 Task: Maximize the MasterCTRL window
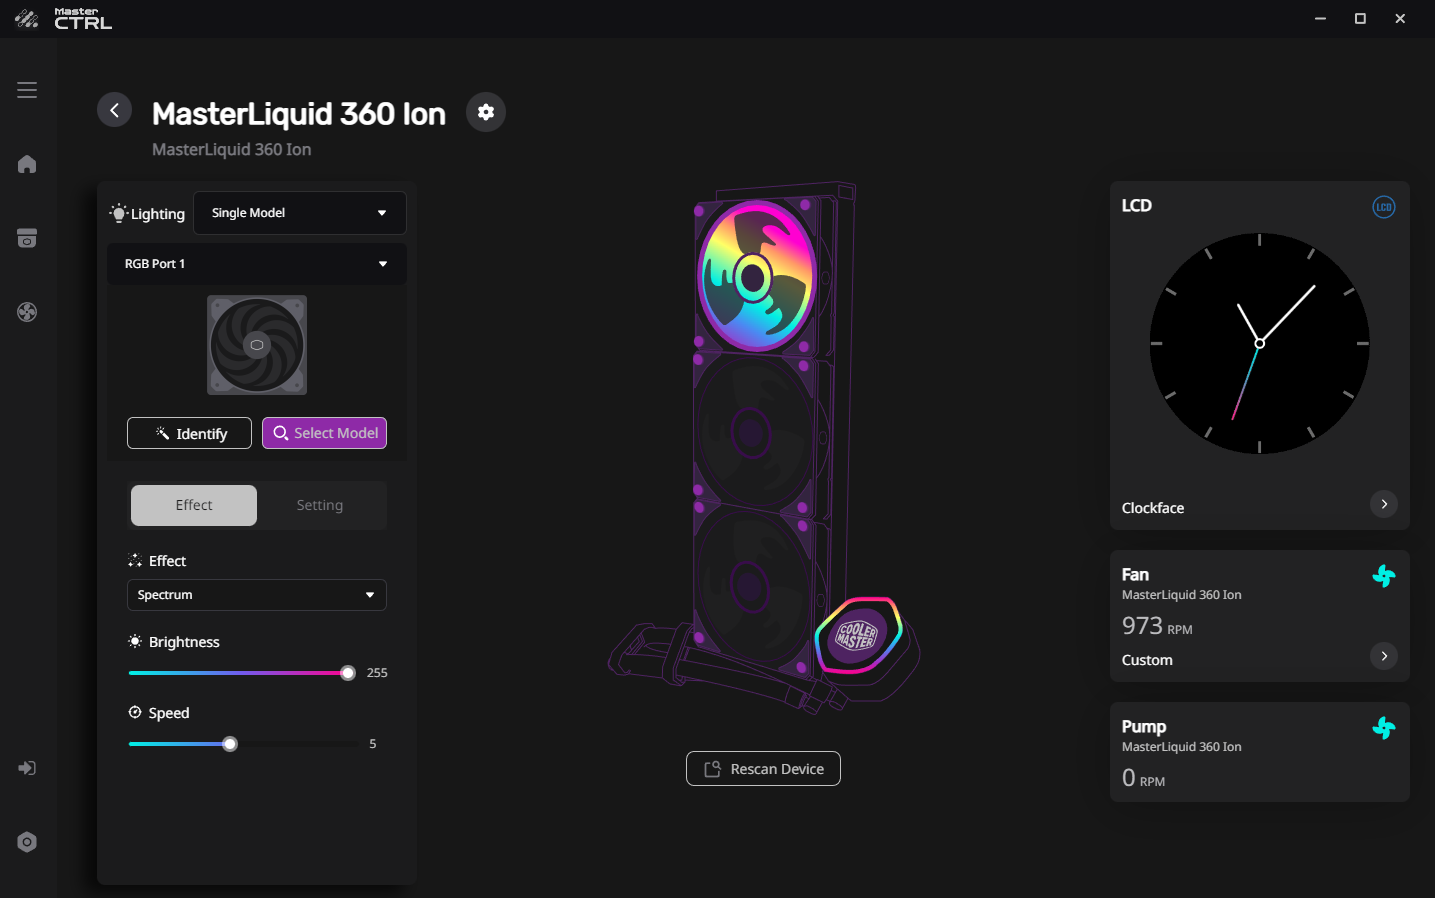tap(1360, 19)
